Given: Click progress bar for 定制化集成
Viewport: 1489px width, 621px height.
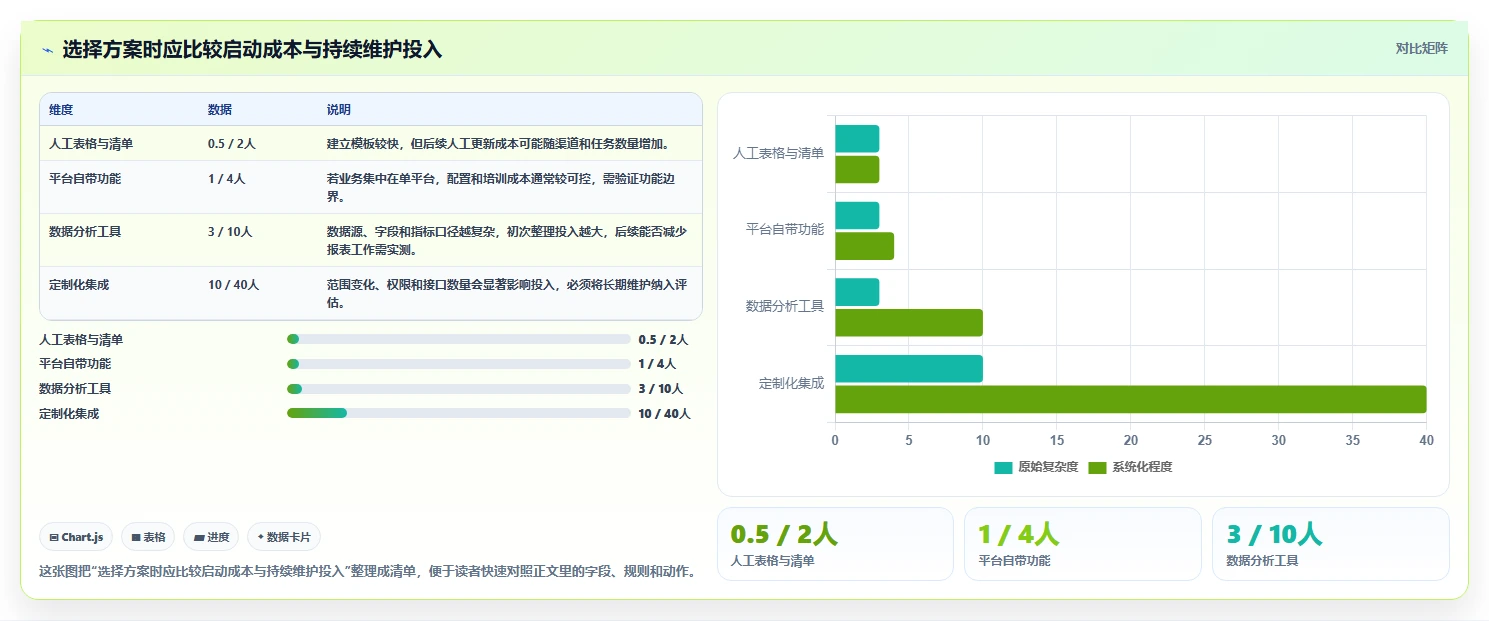Looking at the screenshot, I should (459, 413).
